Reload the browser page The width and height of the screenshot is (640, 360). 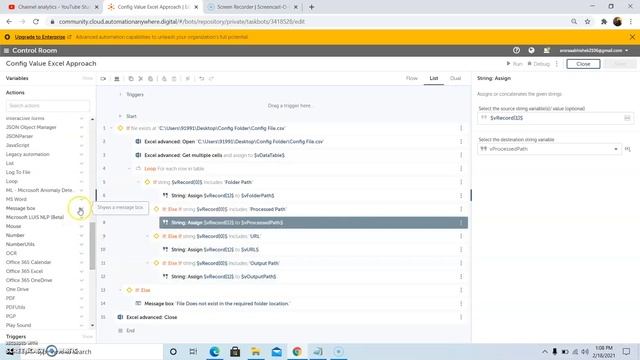pos(36,22)
